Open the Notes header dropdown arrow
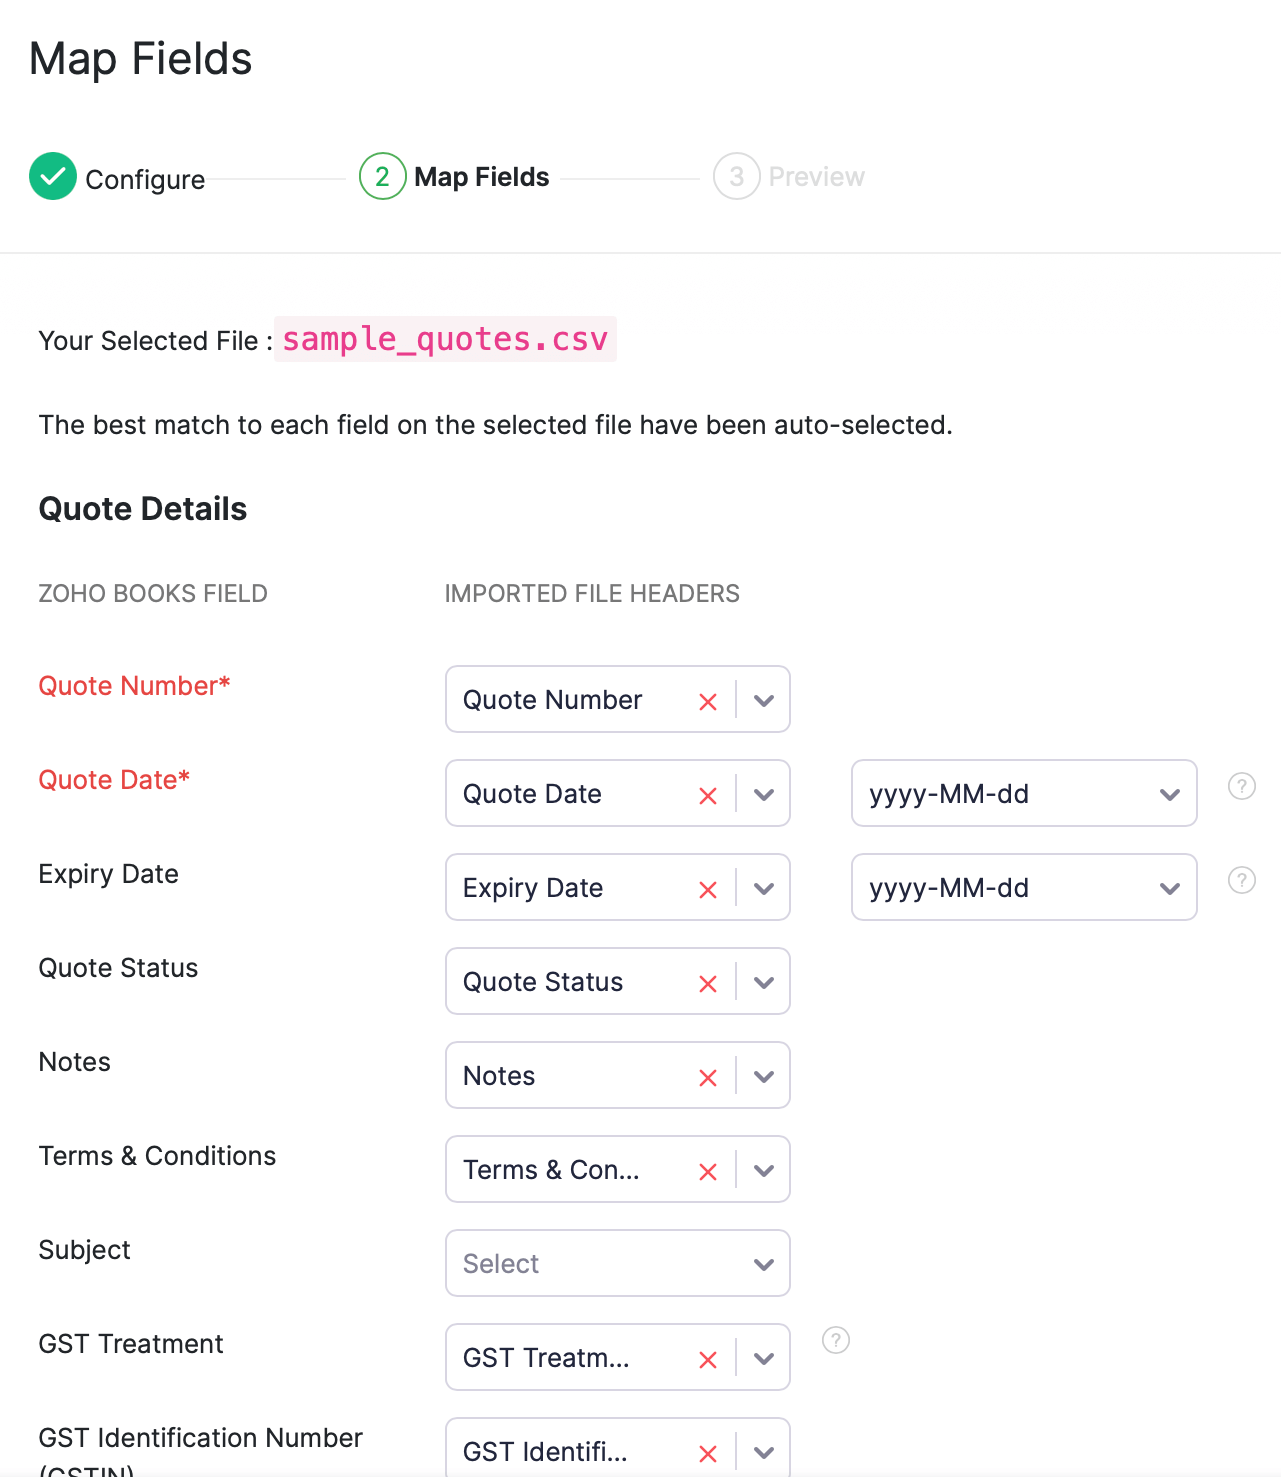Image resolution: width=1281 pixels, height=1477 pixels. (x=764, y=1076)
